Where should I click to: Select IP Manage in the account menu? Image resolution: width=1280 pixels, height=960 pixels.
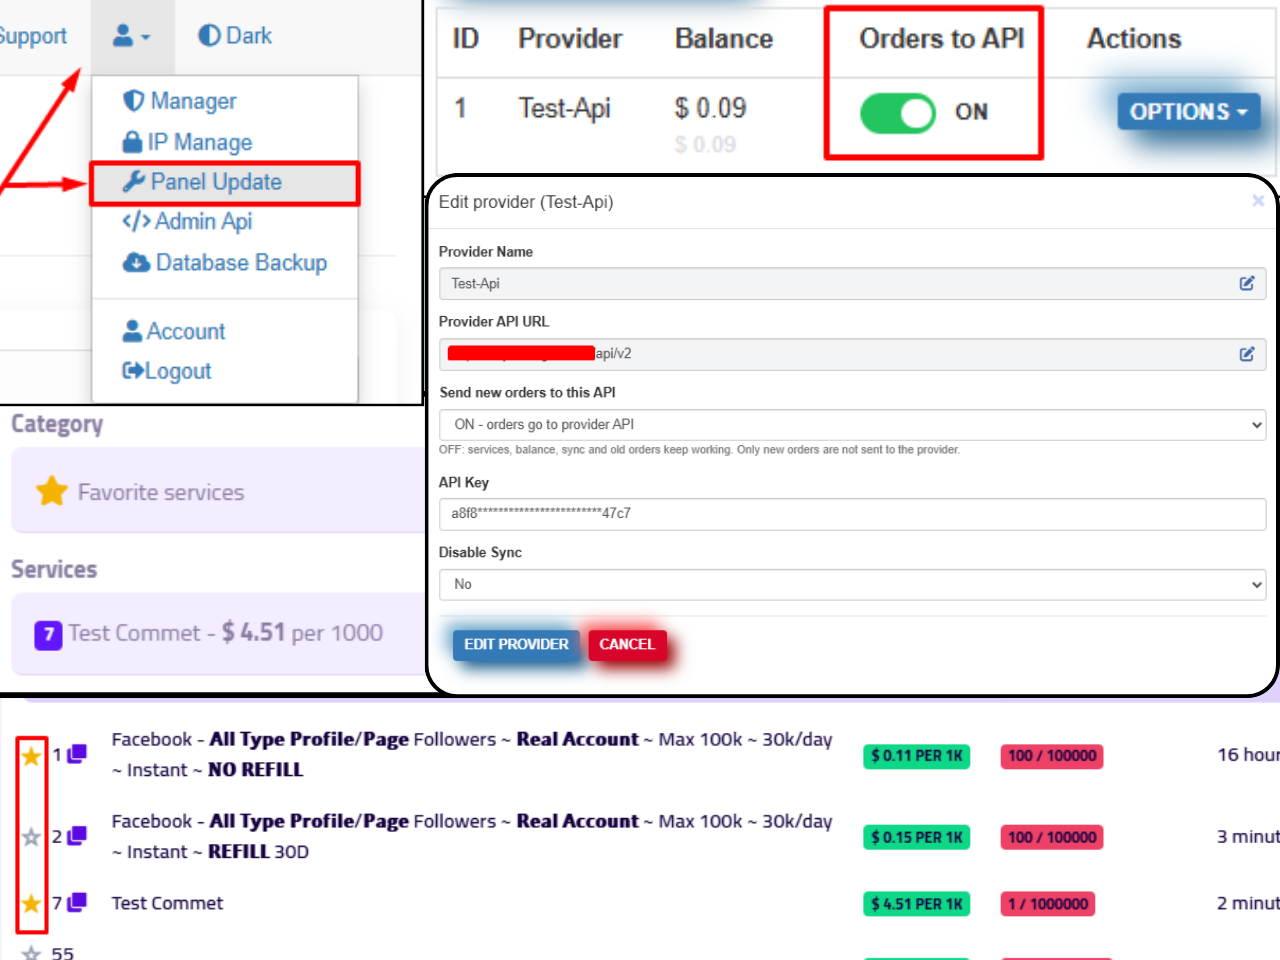click(x=187, y=142)
